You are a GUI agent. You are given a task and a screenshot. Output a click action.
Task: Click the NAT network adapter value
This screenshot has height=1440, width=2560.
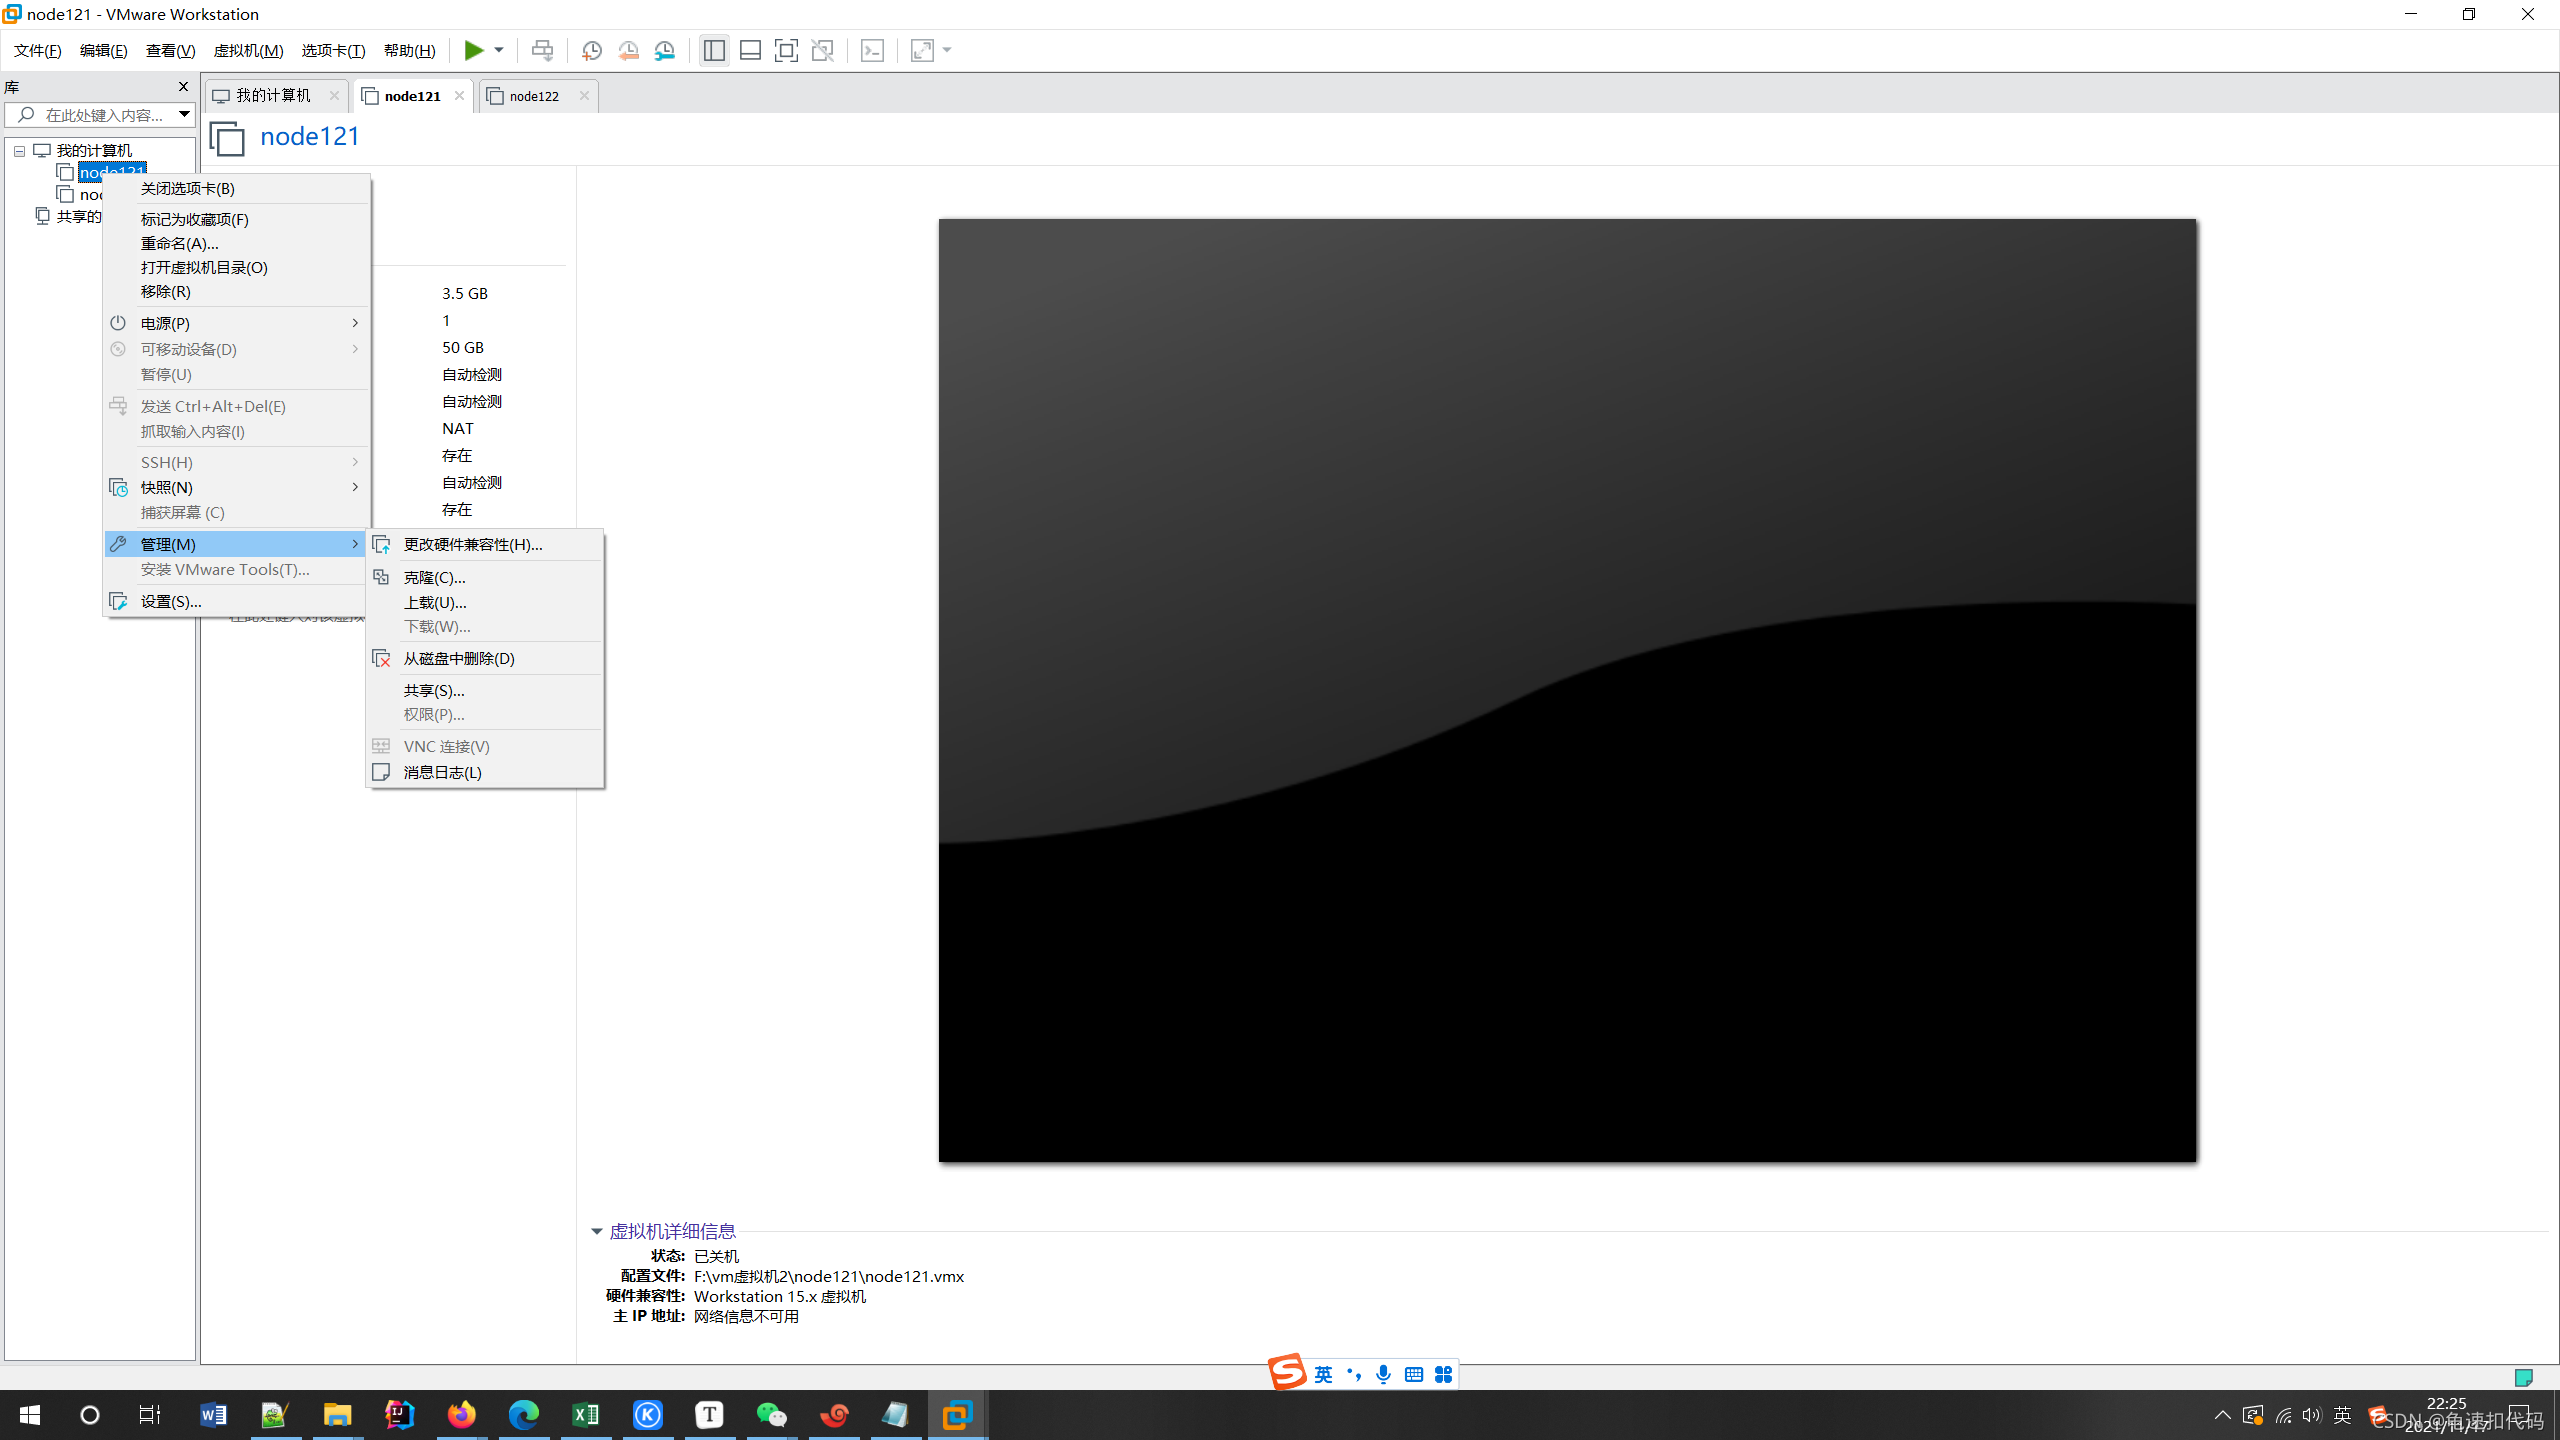458,428
